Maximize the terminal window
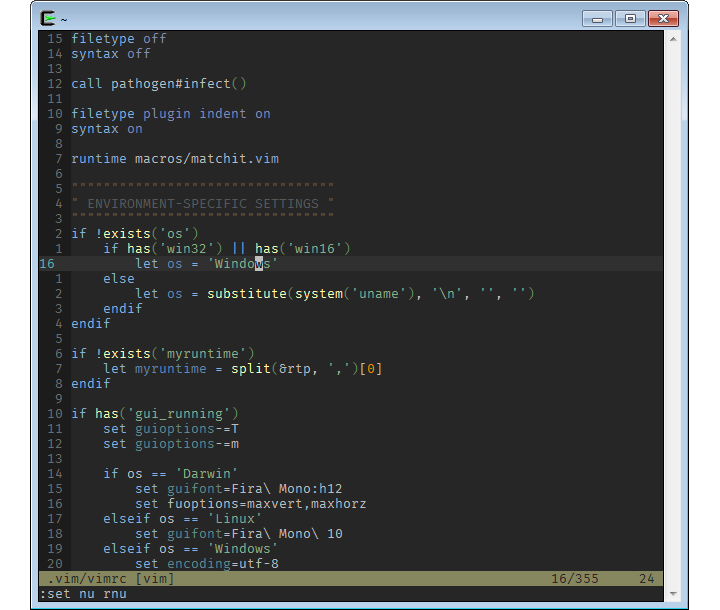The height and width of the screenshot is (610, 720). [630, 19]
